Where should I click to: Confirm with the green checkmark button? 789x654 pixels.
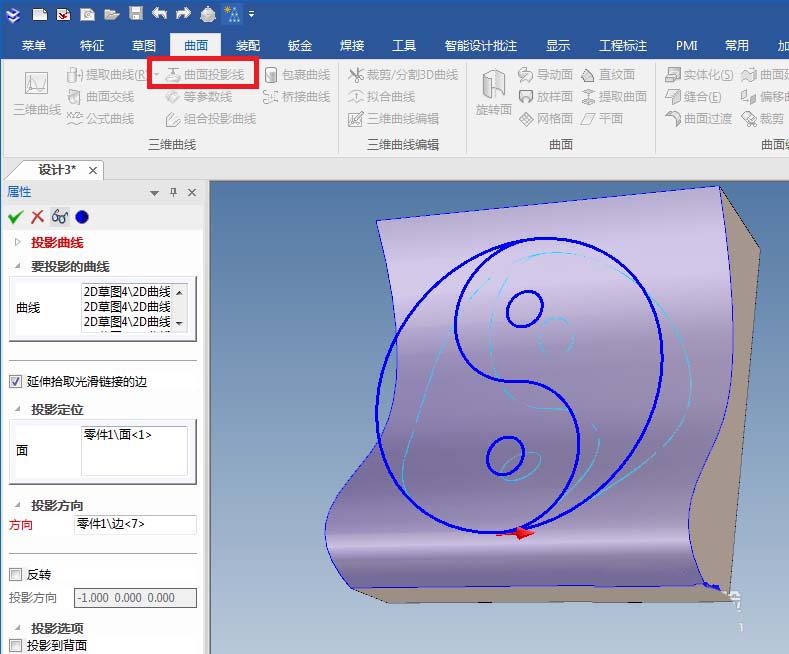point(16,217)
